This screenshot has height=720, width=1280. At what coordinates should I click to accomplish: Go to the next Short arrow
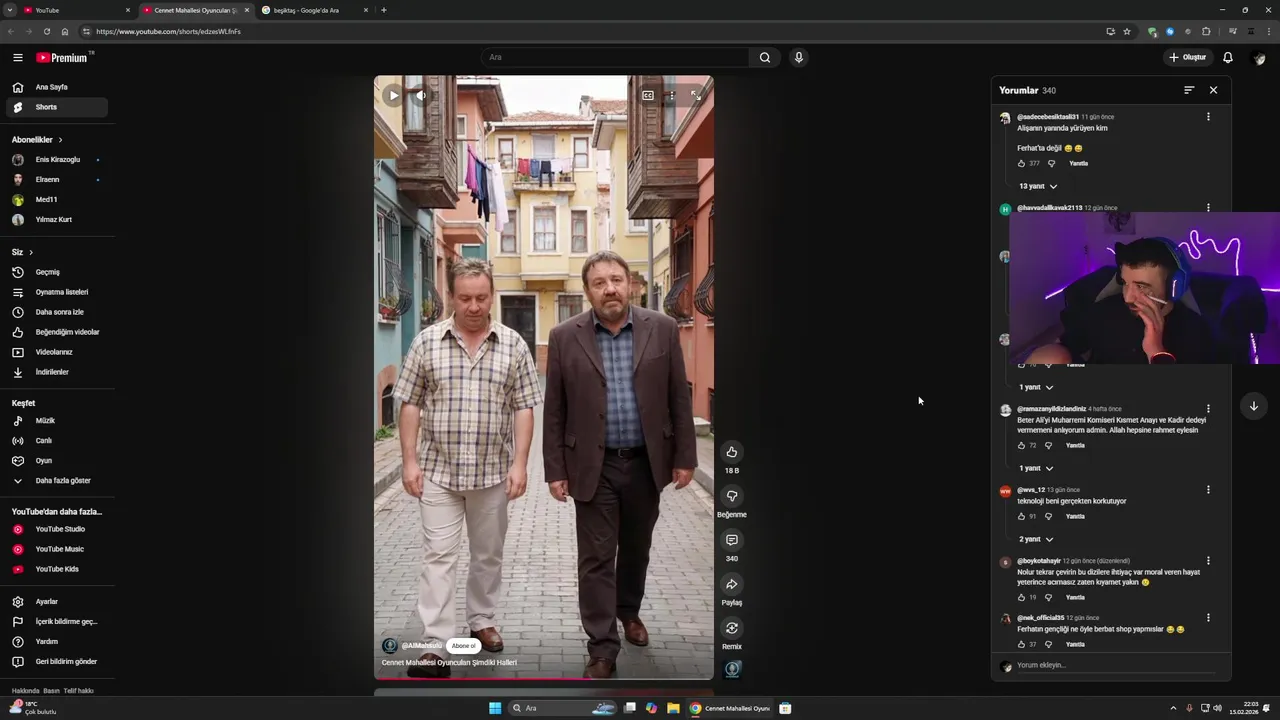point(1254,406)
